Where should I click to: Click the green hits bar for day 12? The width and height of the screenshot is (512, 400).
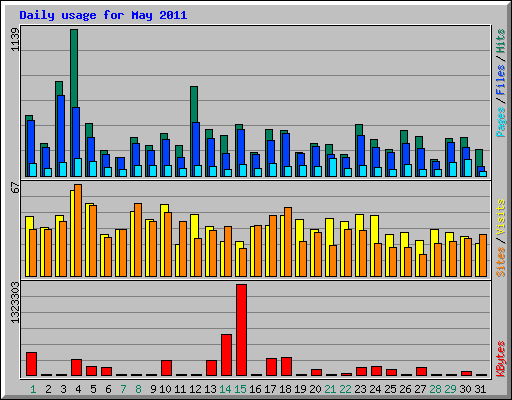(x=194, y=104)
